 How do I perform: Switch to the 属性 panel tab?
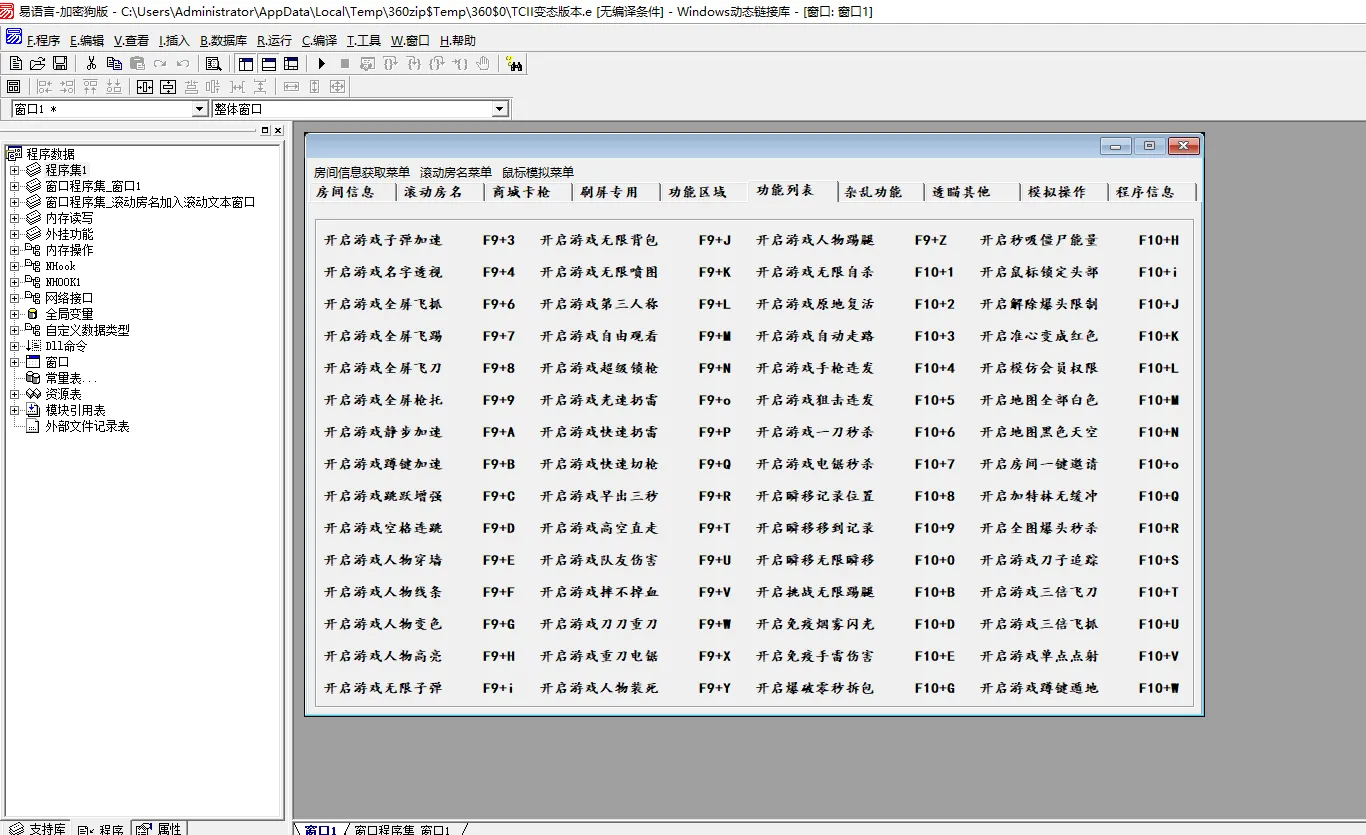pyautogui.click(x=160, y=828)
